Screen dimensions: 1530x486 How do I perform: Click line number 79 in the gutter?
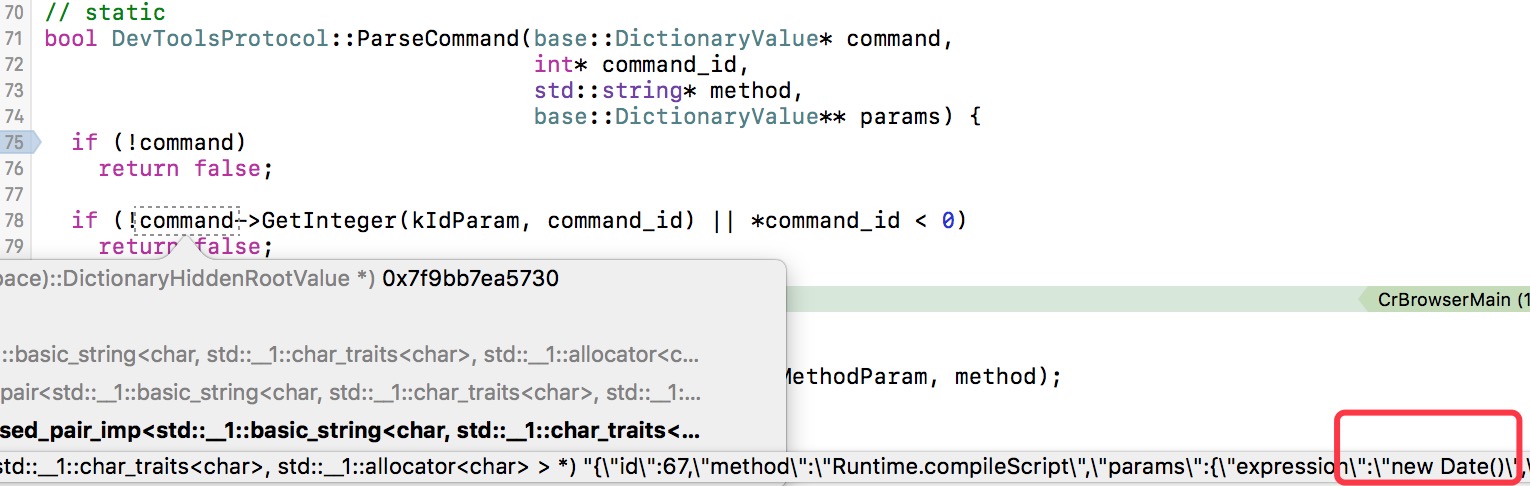14,246
